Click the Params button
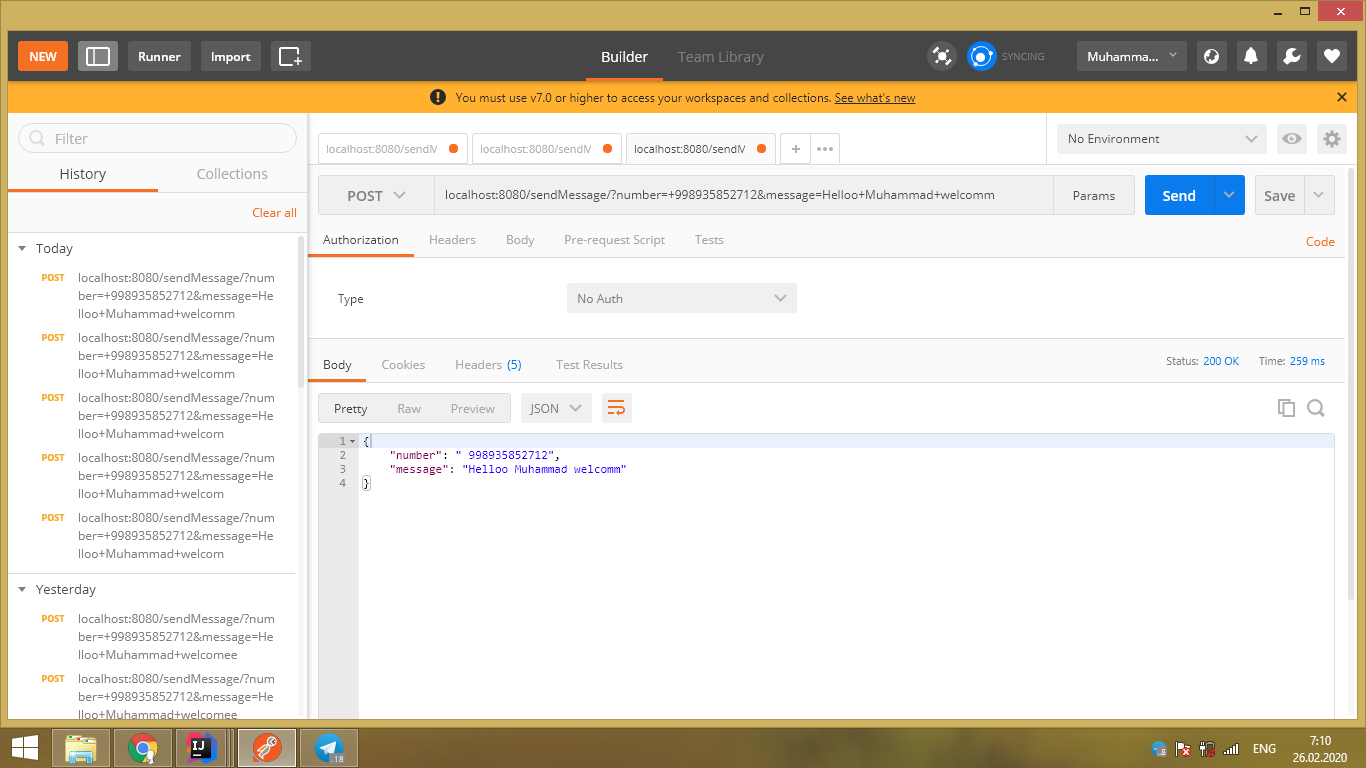1366x768 pixels. pos(1094,196)
